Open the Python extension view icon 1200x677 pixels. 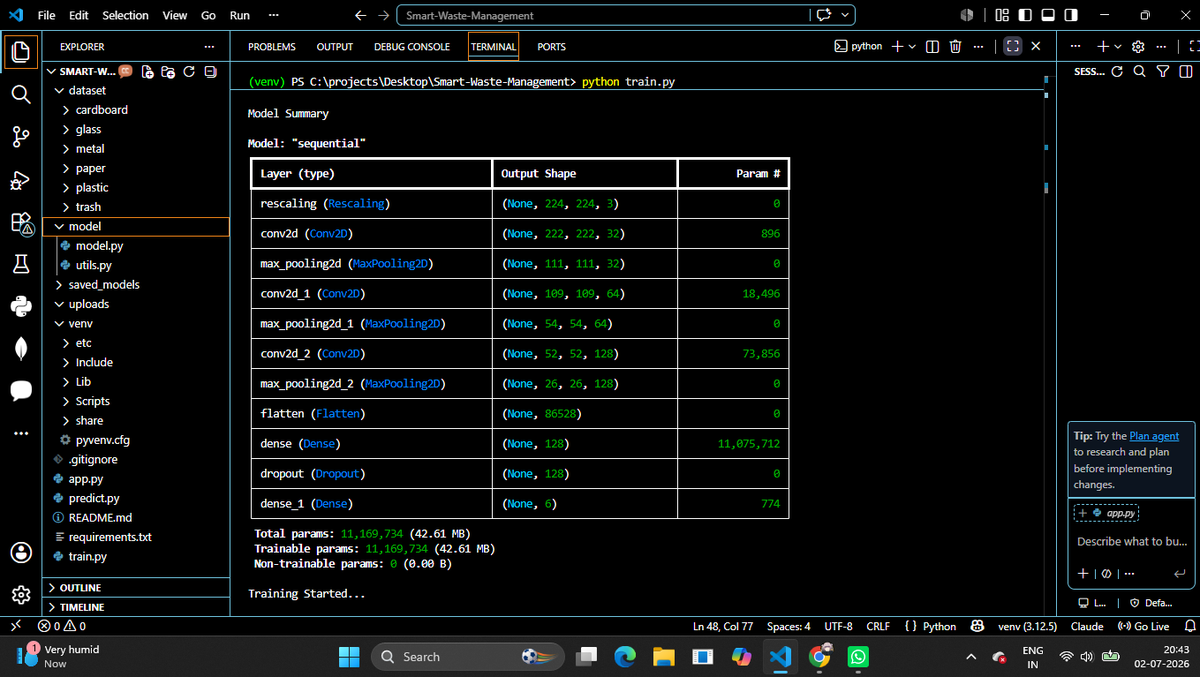pos(21,306)
